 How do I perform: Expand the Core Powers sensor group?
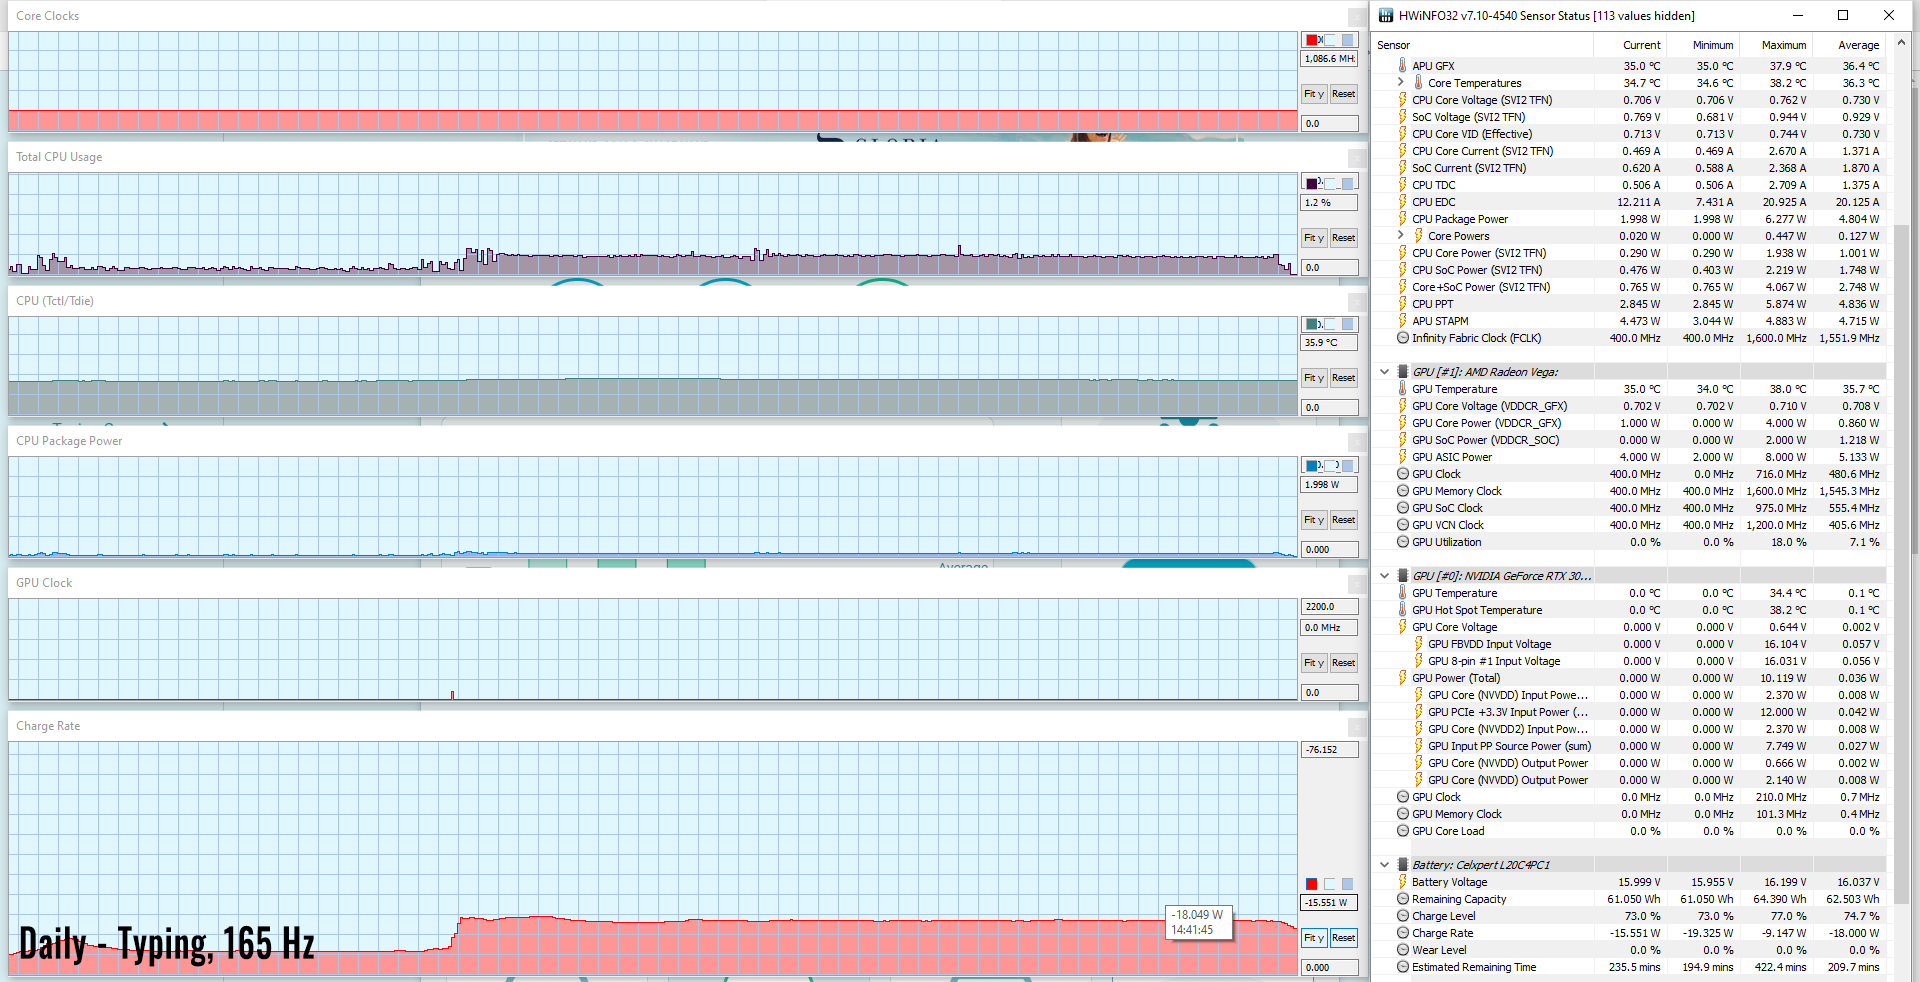pos(1400,236)
